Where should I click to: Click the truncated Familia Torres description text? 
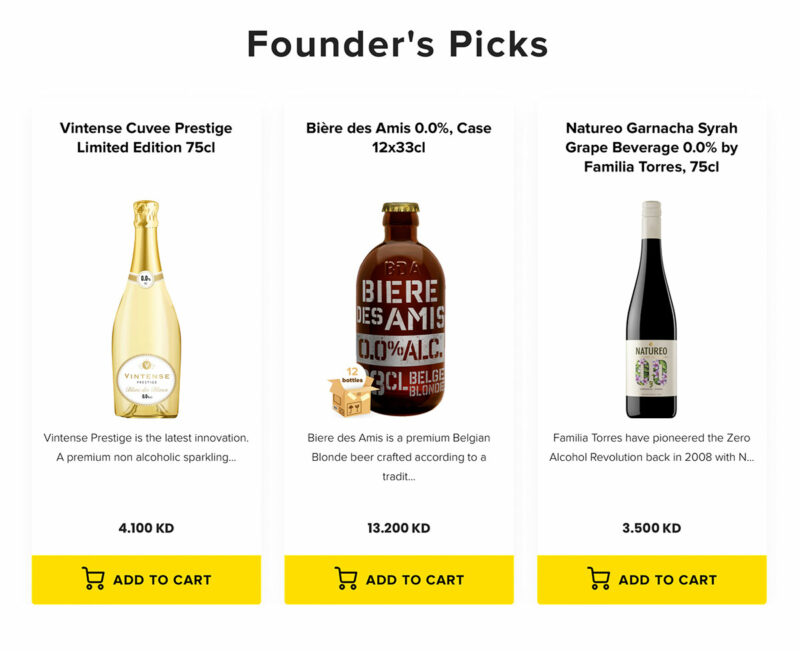tap(651, 449)
